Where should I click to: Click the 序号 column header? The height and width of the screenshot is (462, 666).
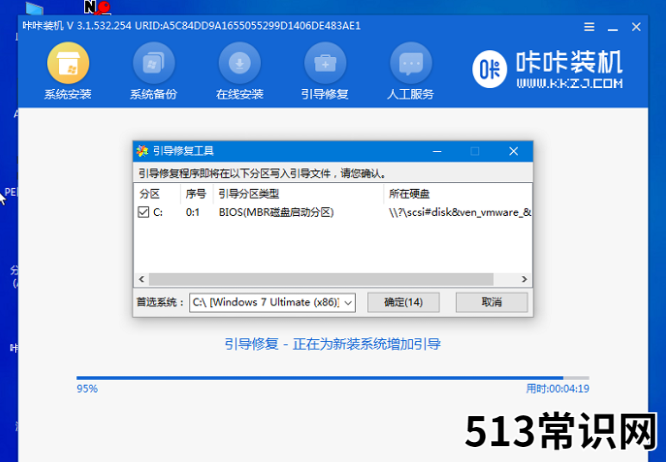coord(196,194)
